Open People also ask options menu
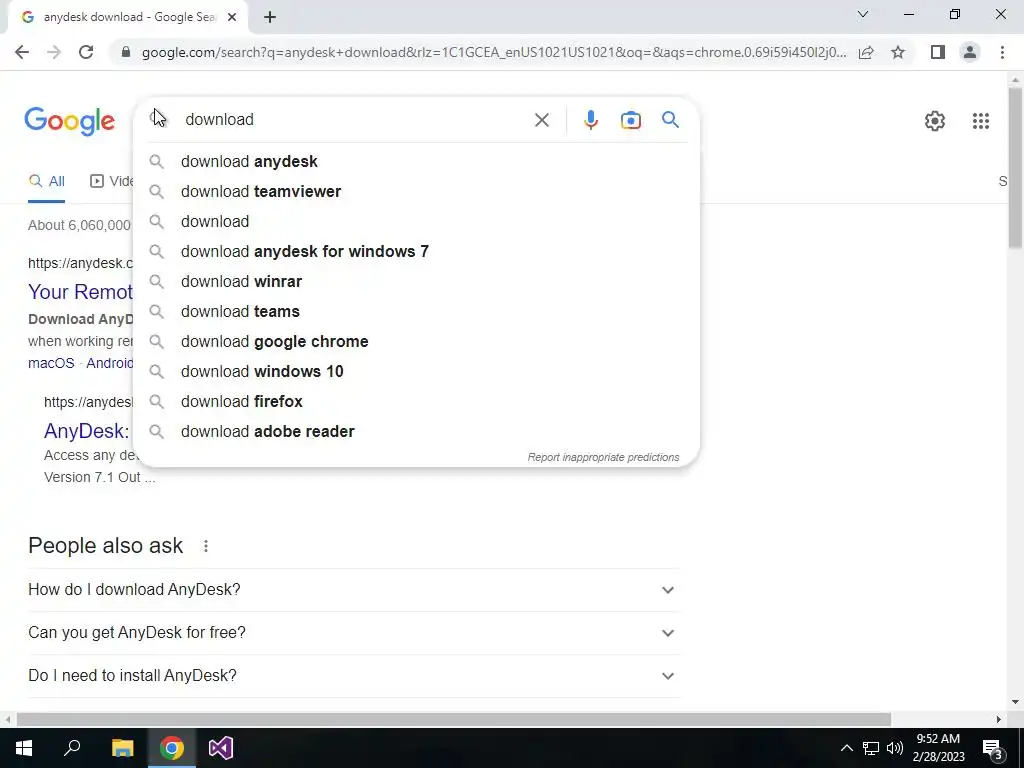Image resolution: width=1024 pixels, height=768 pixels. pos(206,546)
